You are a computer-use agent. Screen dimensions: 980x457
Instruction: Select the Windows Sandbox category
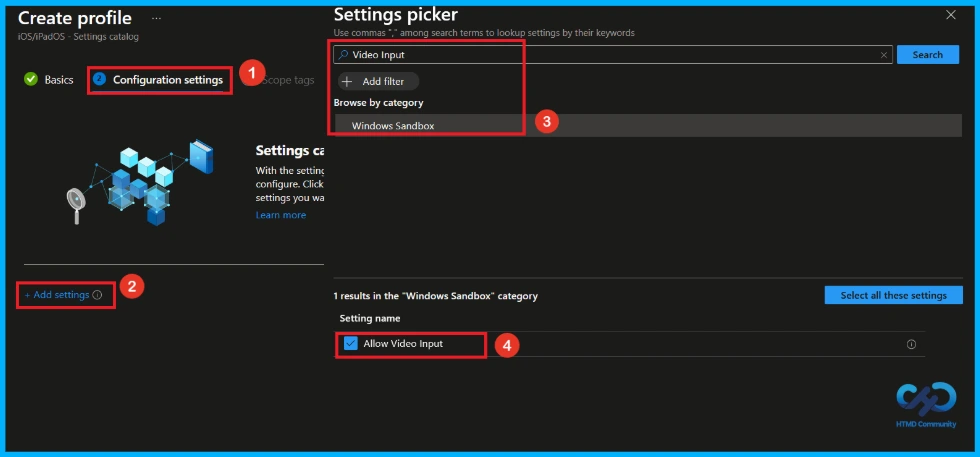tap(648, 125)
